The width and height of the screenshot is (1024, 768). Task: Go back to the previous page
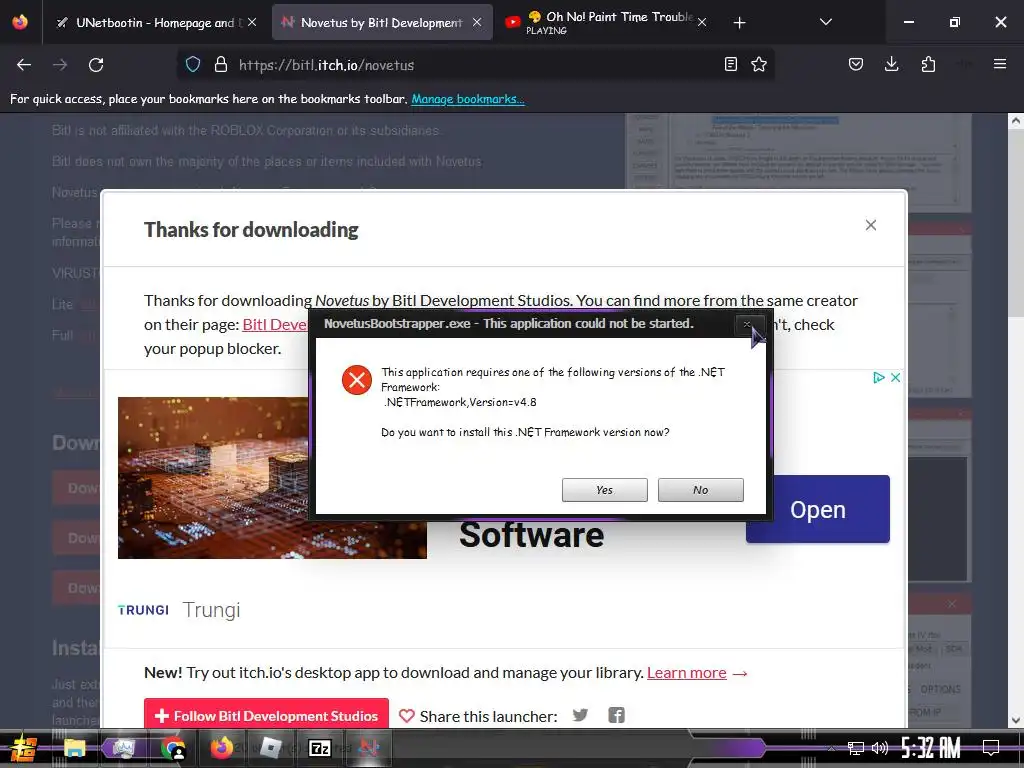pos(24,65)
